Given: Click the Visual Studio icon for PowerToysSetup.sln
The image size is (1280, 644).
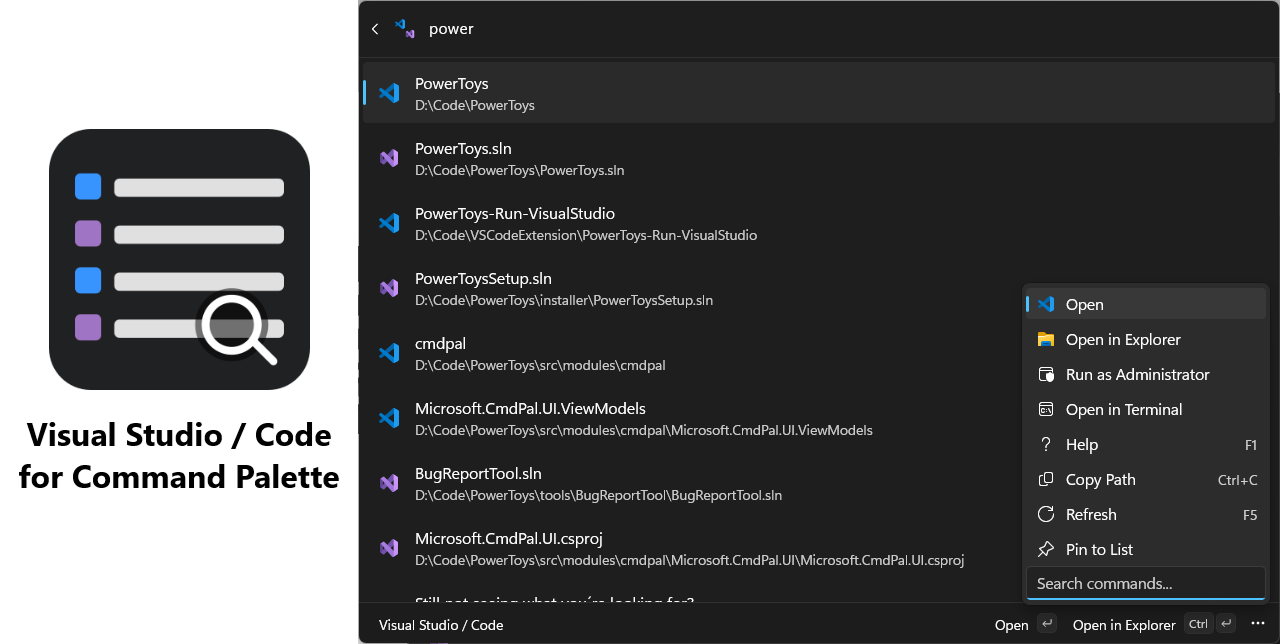Looking at the screenshot, I should tap(389, 288).
